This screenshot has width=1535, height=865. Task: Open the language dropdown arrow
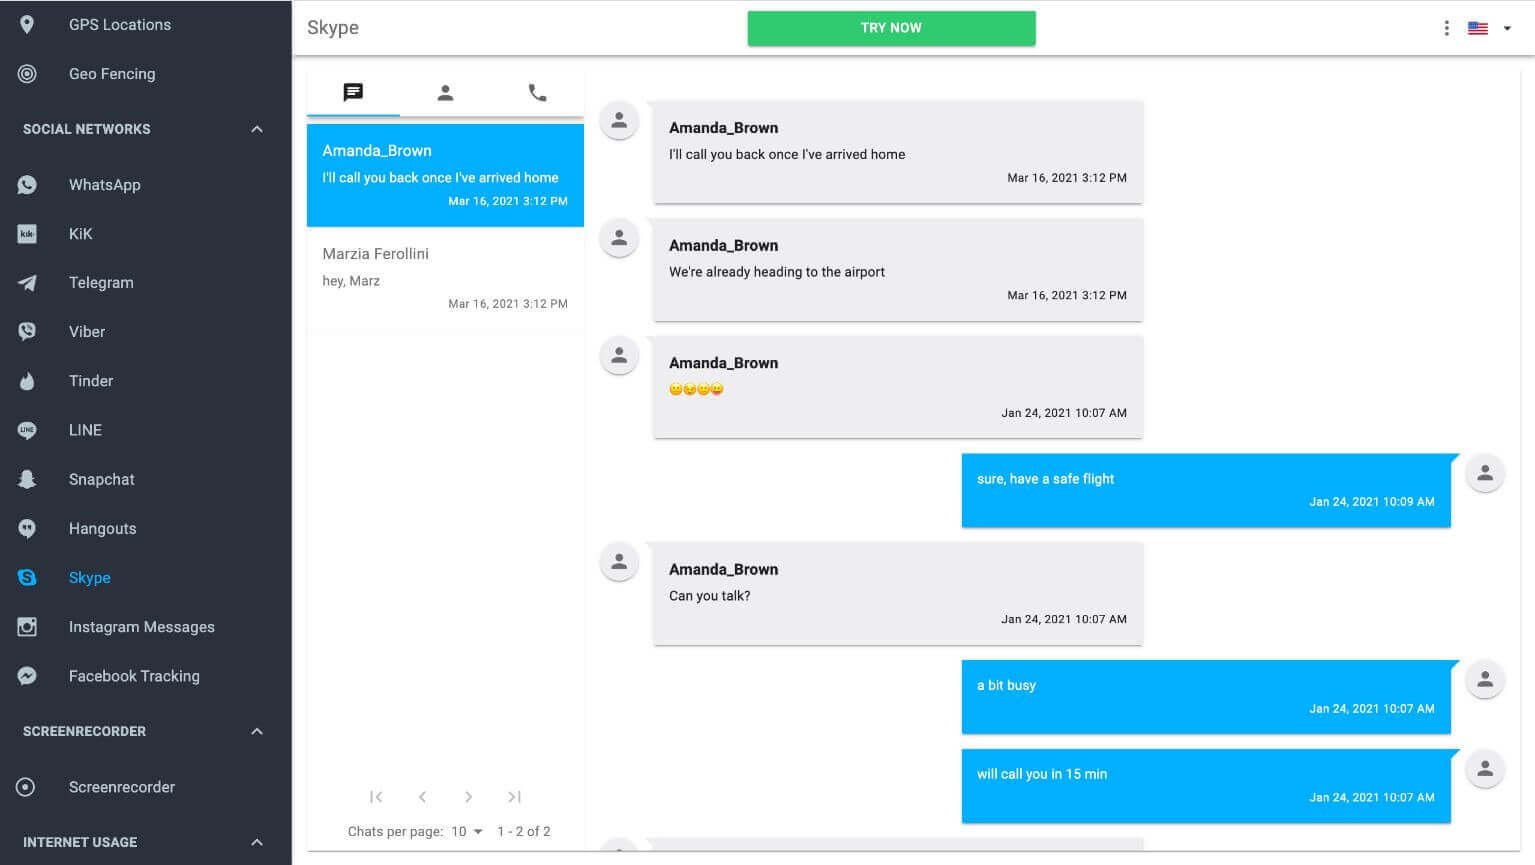click(x=1507, y=28)
